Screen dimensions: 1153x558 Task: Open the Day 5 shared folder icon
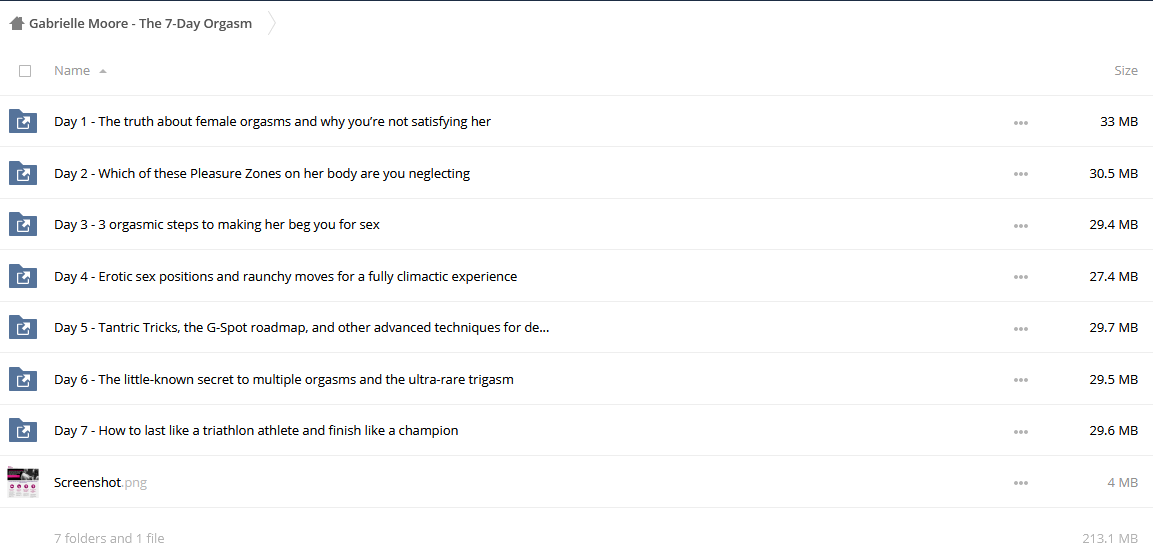(23, 327)
